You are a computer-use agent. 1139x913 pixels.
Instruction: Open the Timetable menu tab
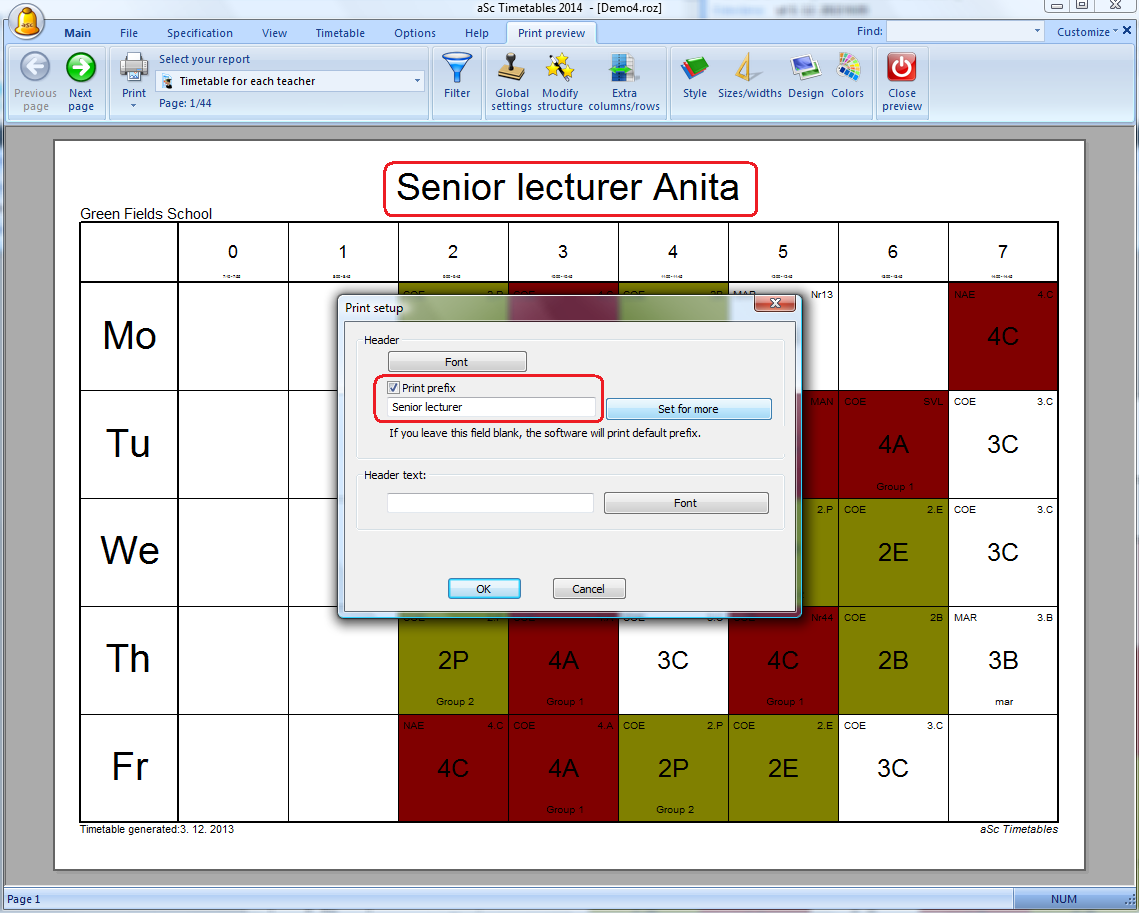(x=340, y=33)
